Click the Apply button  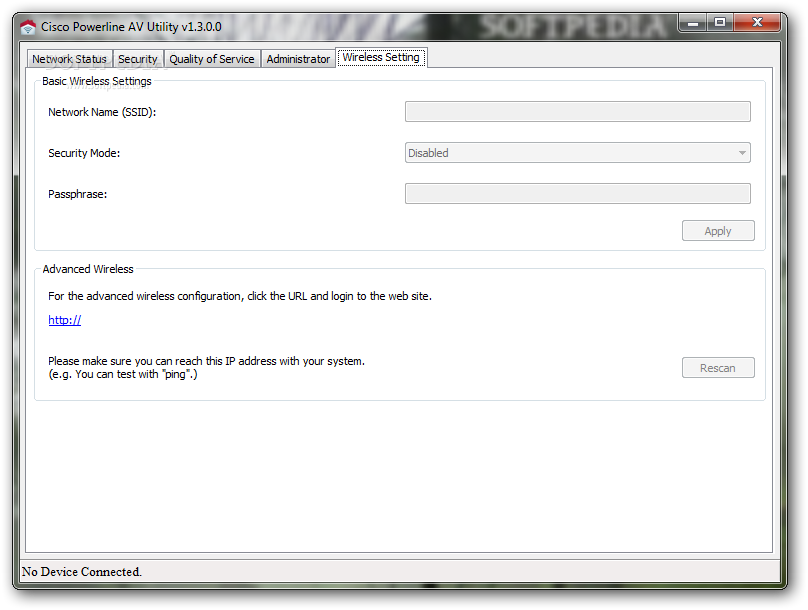tap(718, 231)
